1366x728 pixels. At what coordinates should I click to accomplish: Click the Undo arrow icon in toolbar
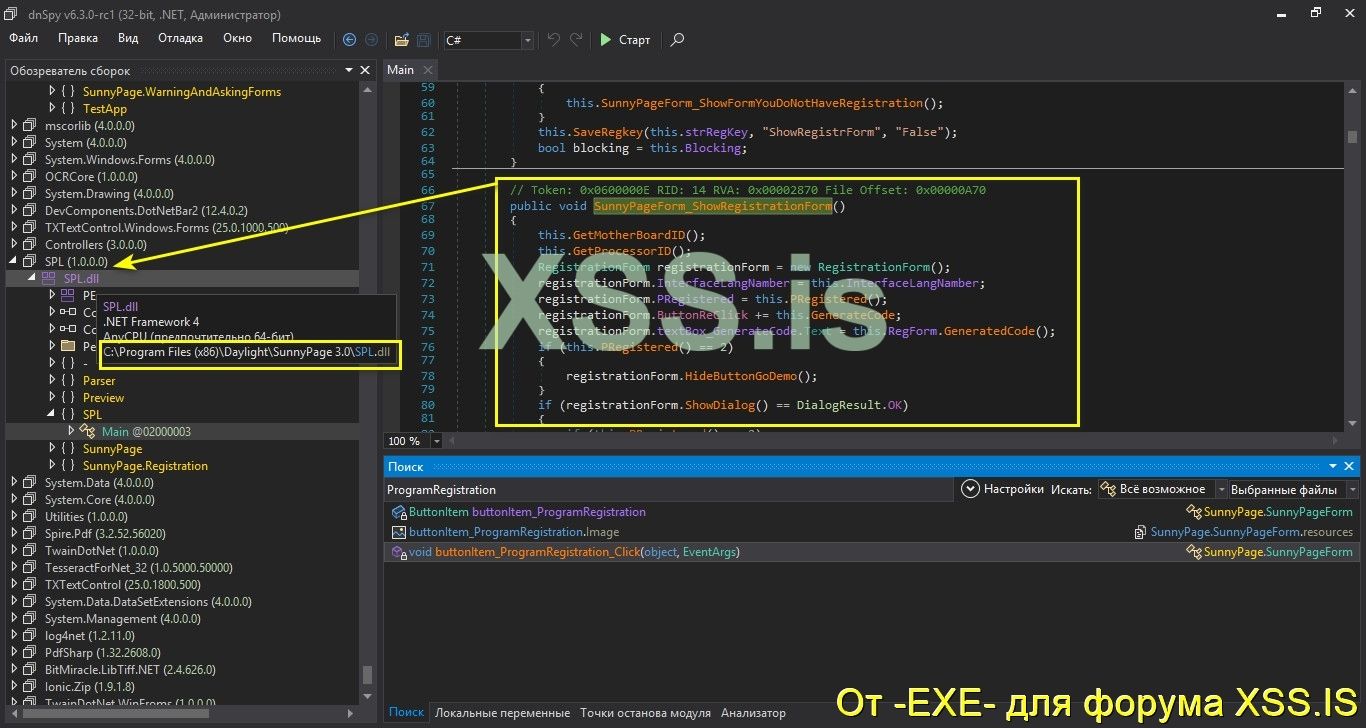tap(551, 40)
